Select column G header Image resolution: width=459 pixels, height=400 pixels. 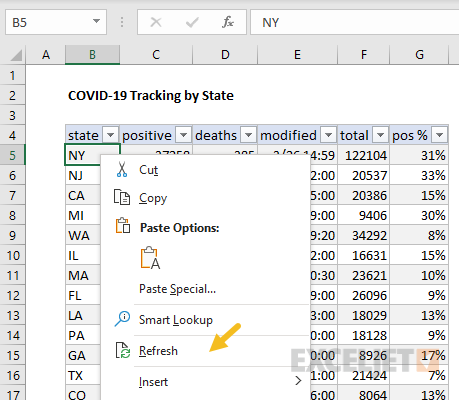point(419,55)
